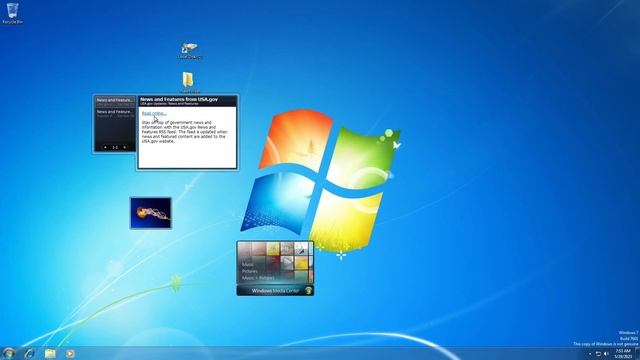Viewport: 640px width, 360px height.
Task: Click the green Media Center orb icon
Action: pyautogui.click(x=309, y=291)
